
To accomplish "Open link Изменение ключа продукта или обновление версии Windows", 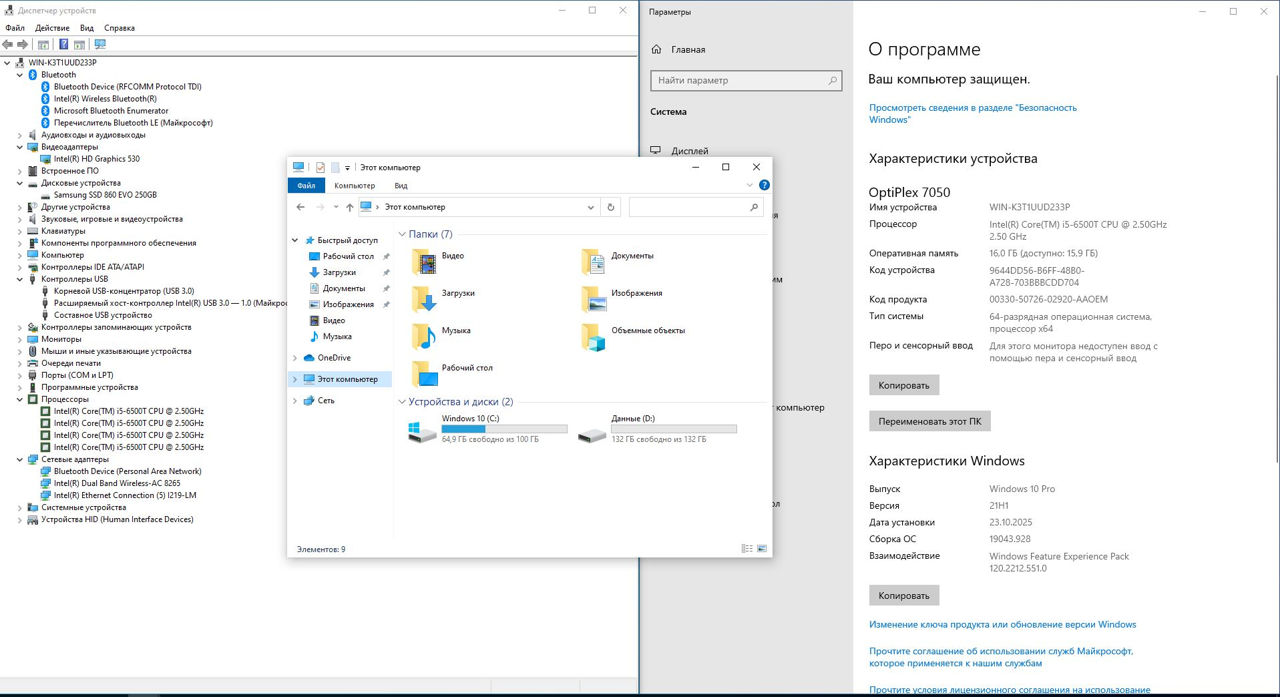I will point(1002,625).
